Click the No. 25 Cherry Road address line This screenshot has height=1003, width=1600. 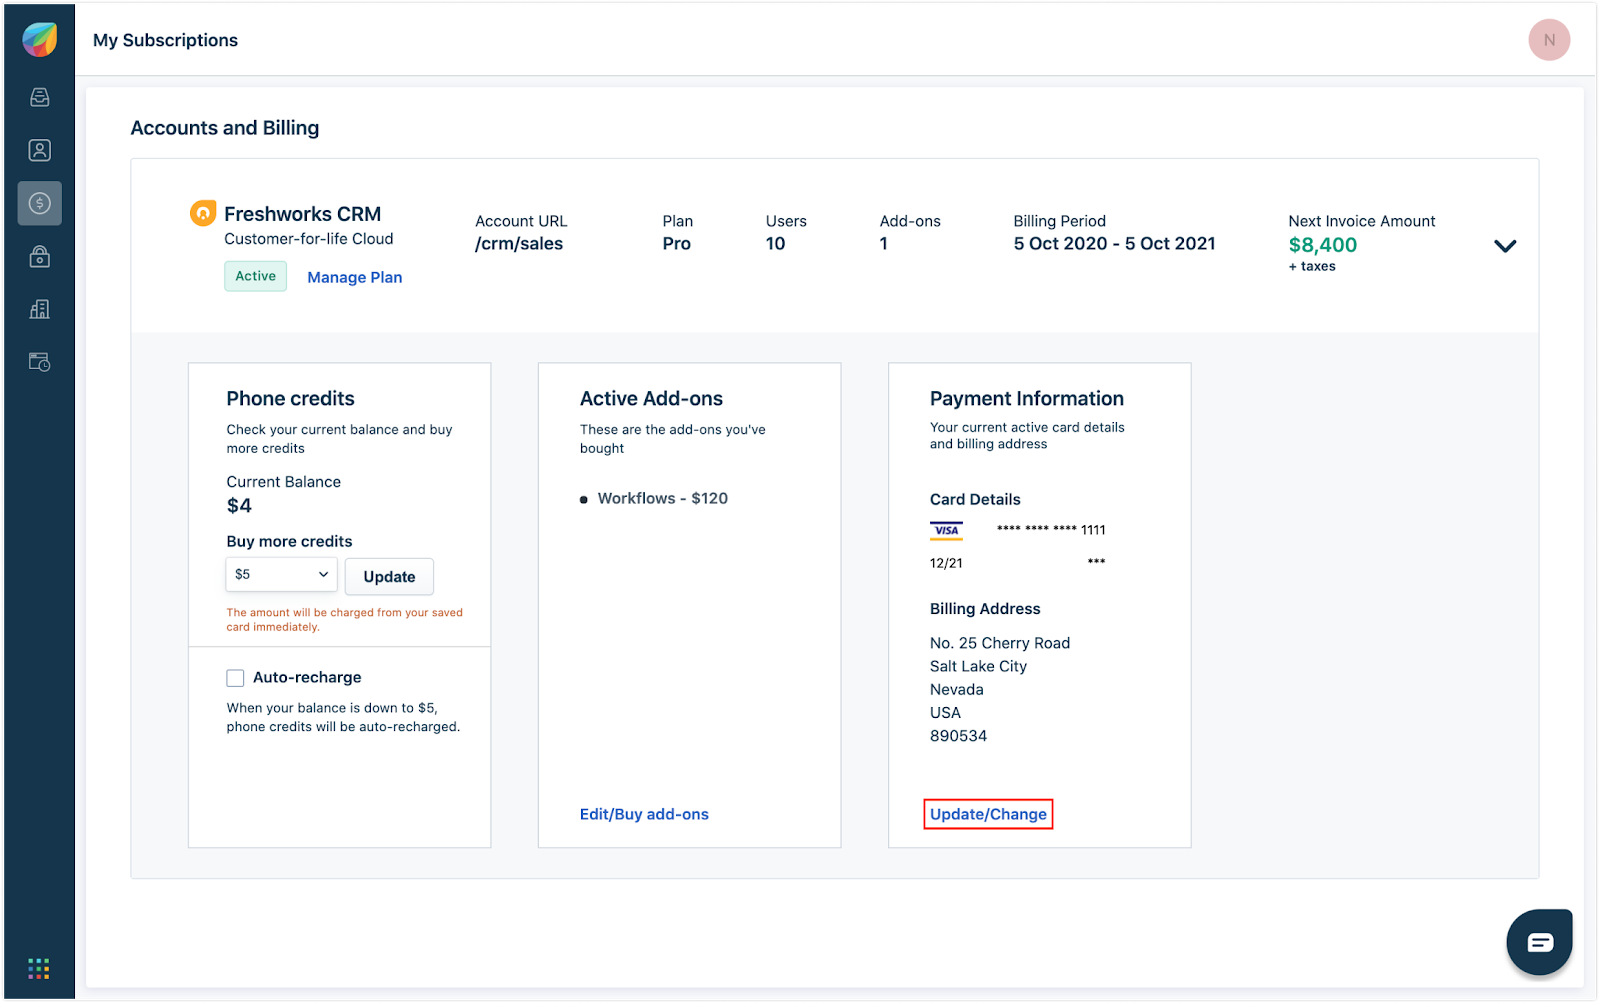click(1000, 643)
